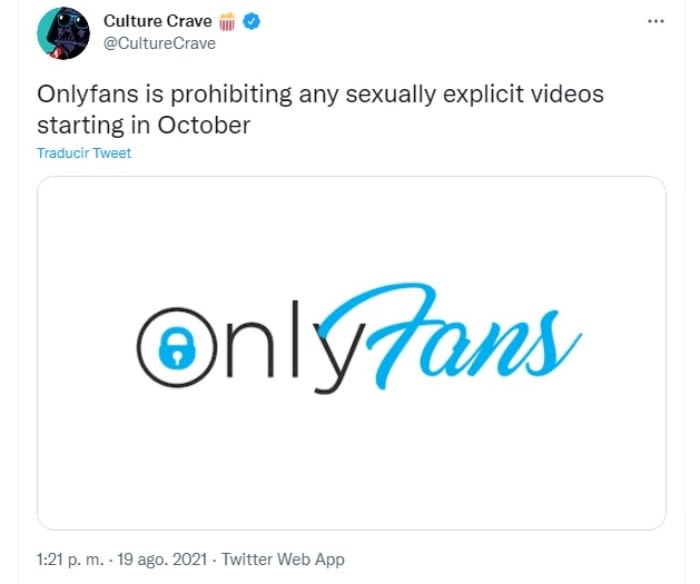The width and height of the screenshot is (700, 584).
Task: Click the Culture Crave profile avatar
Action: pyautogui.click(x=63, y=33)
